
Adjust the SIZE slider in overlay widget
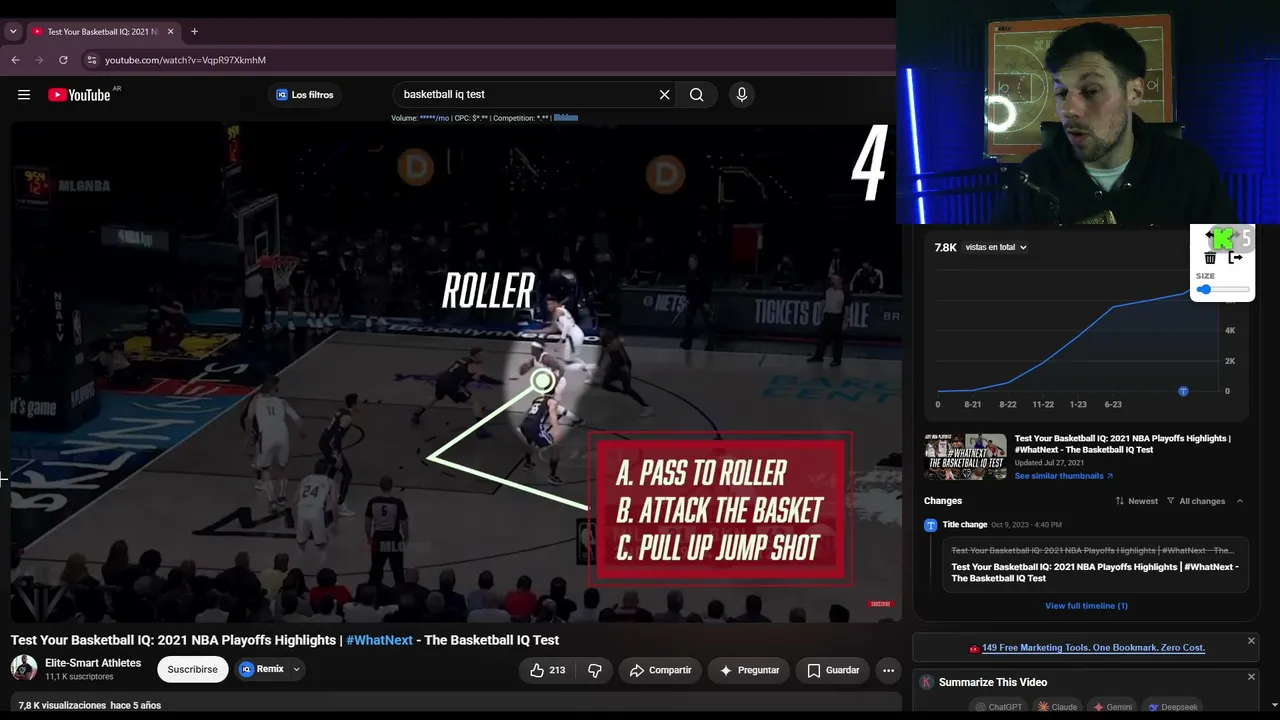pos(1223,290)
